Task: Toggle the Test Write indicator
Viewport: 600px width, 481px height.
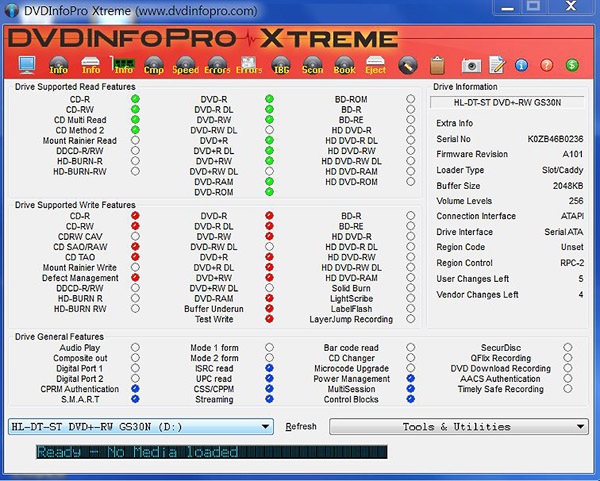Action: pyautogui.click(x=269, y=319)
